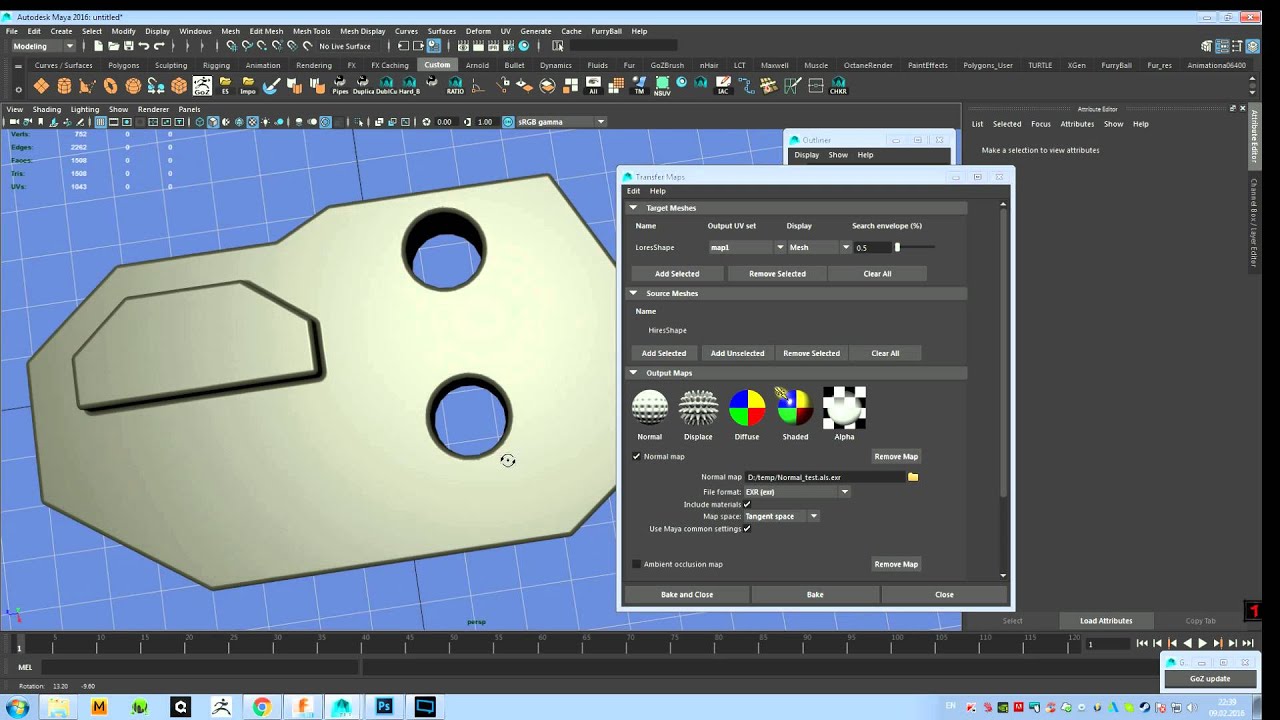Select the Diffuse output map icon
This screenshot has height=720, width=1280.
tap(747, 408)
